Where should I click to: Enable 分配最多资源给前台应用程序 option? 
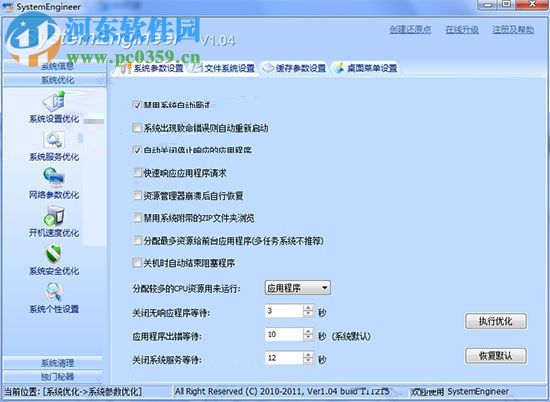pyautogui.click(x=137, y=241)
